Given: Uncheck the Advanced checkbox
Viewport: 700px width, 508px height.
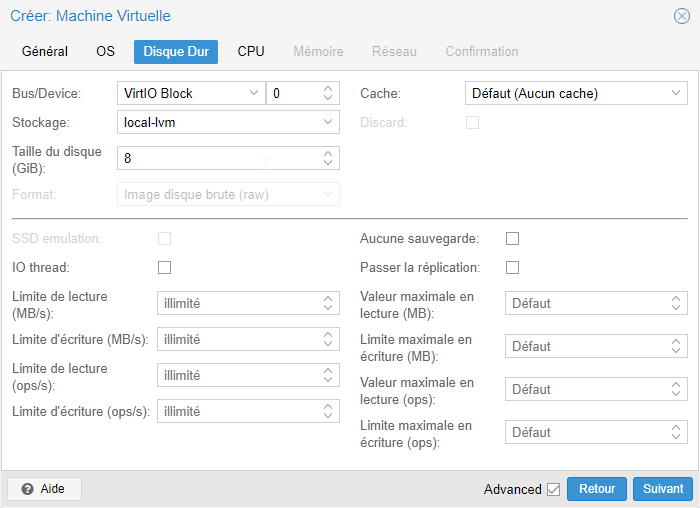Looking at the screenshot, I should click(x=553, y=489).
